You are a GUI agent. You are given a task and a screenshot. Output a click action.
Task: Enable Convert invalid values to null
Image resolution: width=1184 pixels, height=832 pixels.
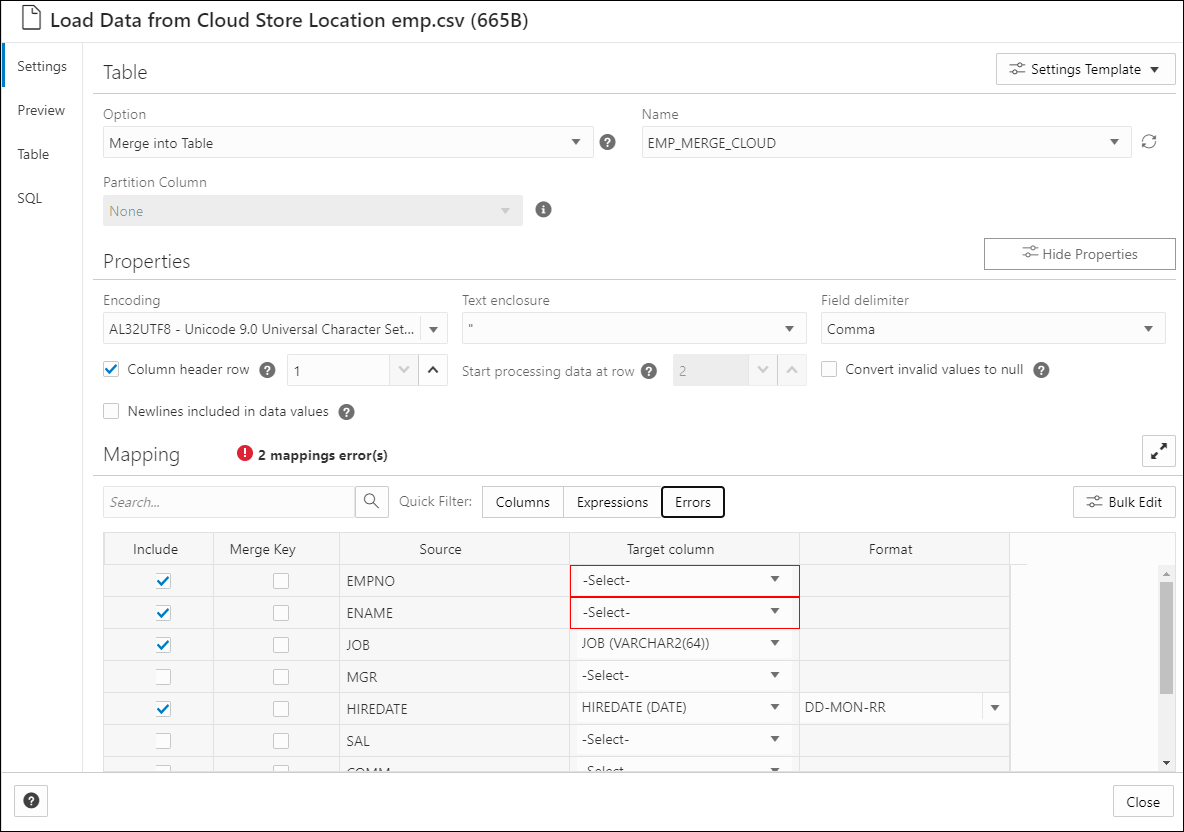(829, 369)
